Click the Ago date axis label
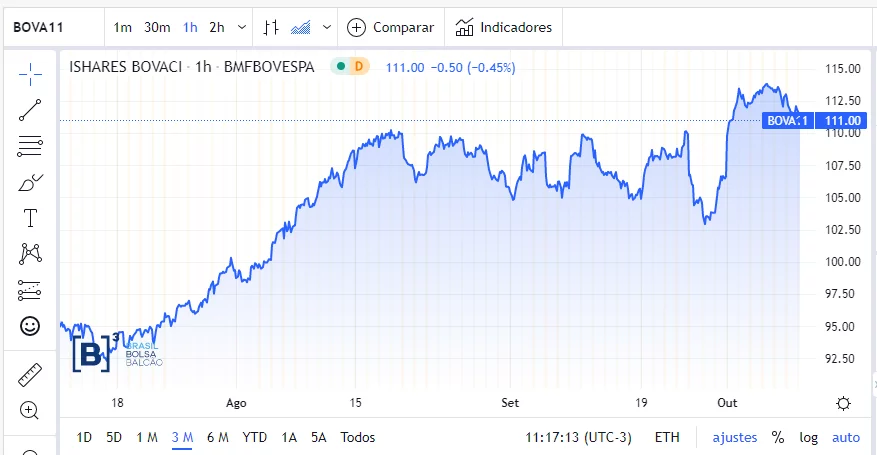This screenshot has width=877, height=455. pos(236,403)
